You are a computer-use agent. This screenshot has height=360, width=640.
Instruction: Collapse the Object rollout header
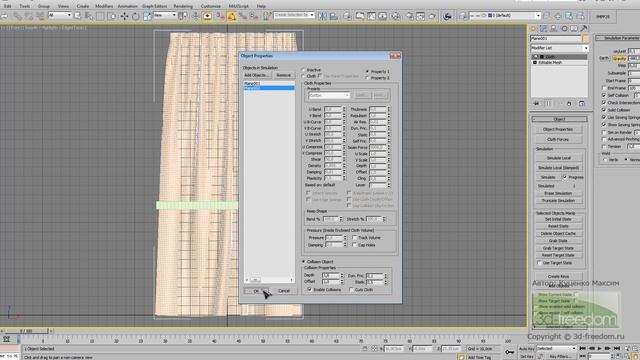560,119
